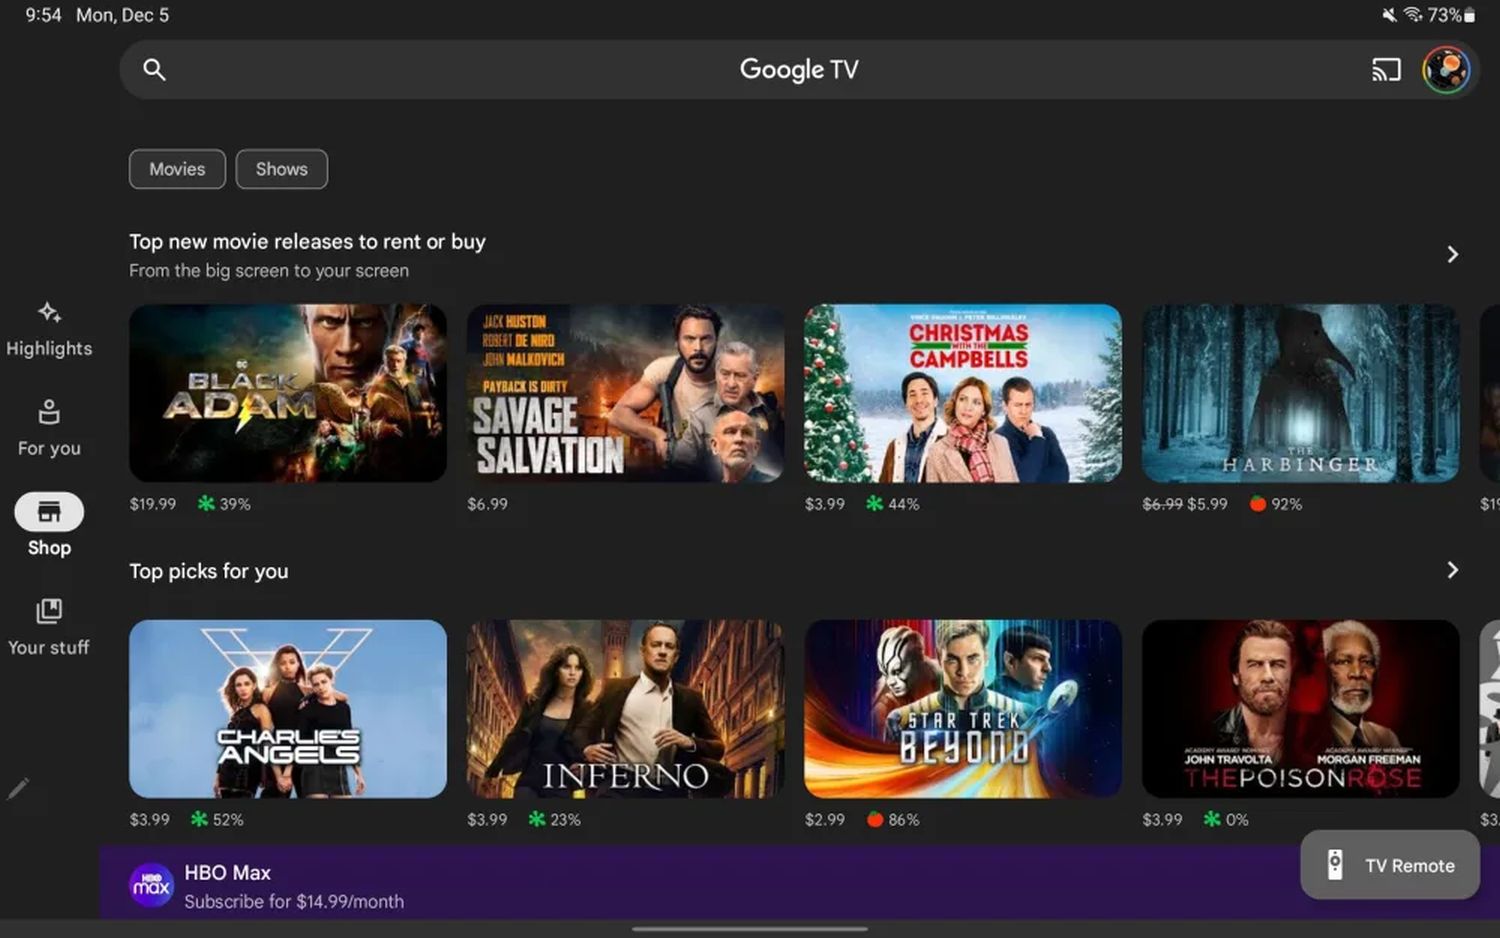Tap the search magnifier icon

(x=154, y=69)
